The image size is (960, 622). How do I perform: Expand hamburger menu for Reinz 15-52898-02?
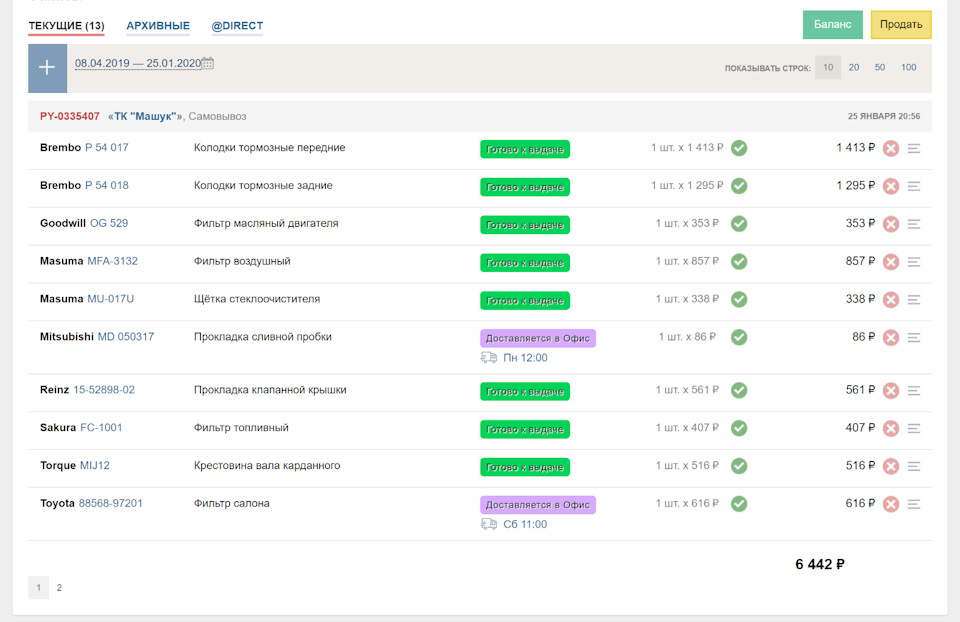tap(913, 390)
